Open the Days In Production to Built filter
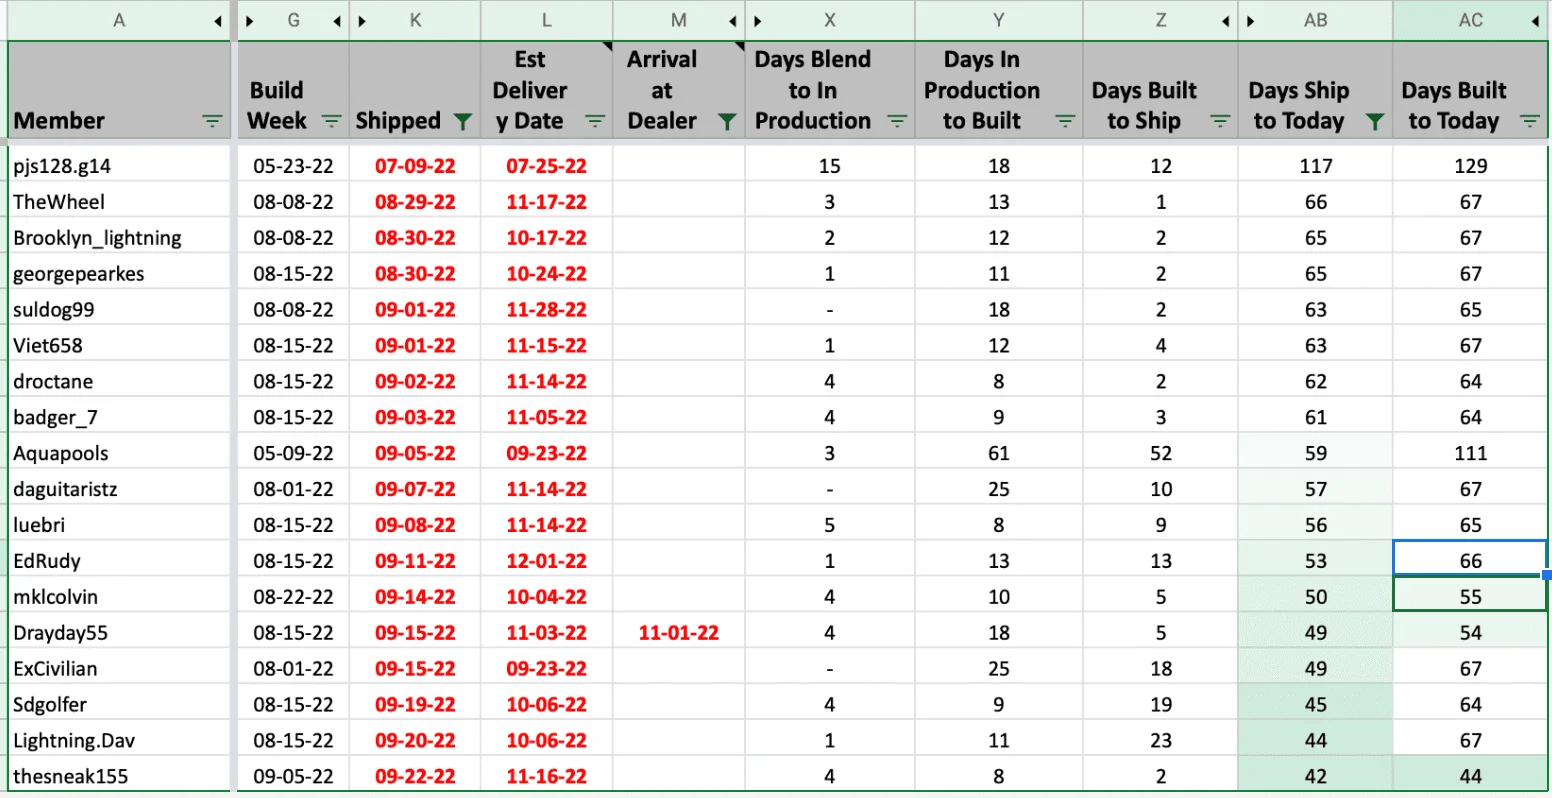Viewport: 1552px width, 798px height. [x=1065, y=121]
